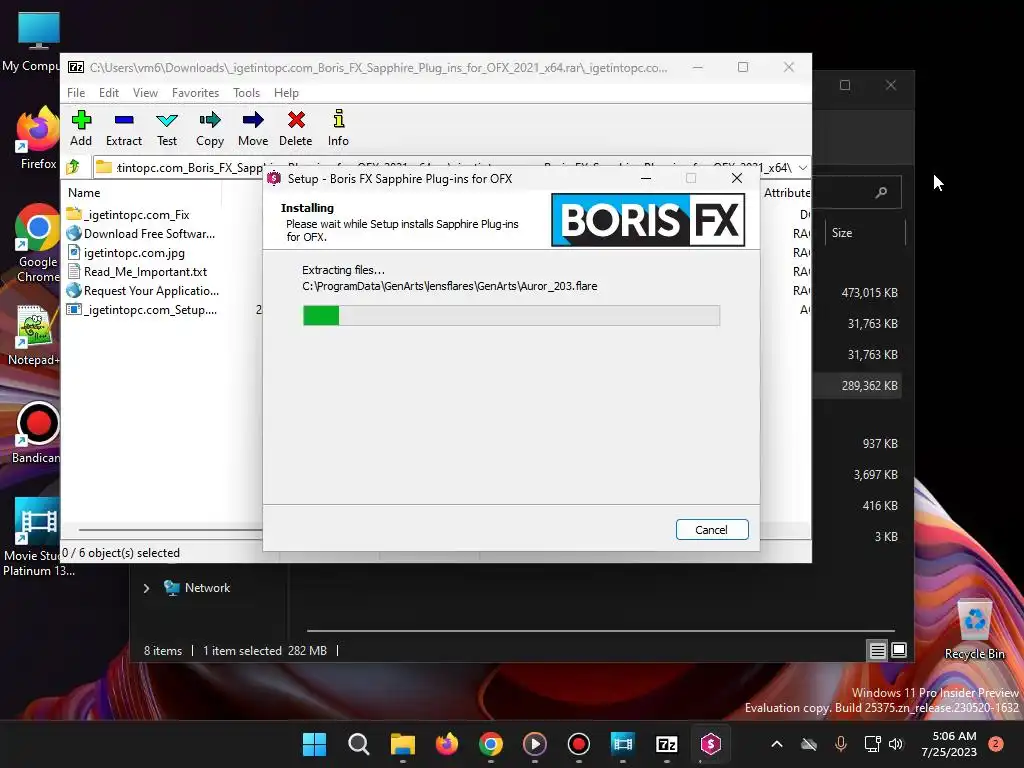Open taskbar Search
The width and height of the screenshot is (1024, 768).
(359, 744)
